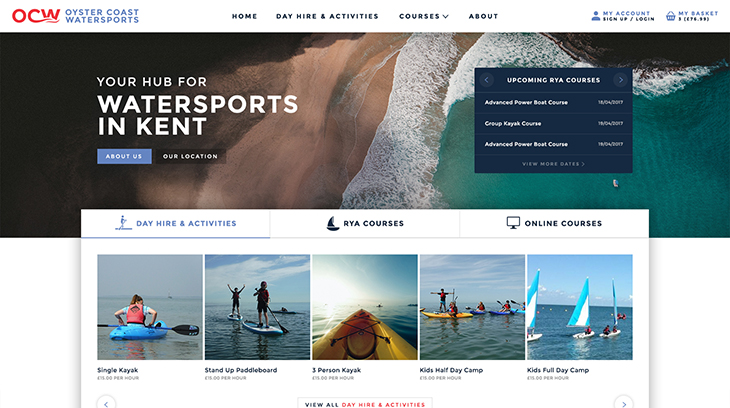Show previous upcoming RYA courses arrow
The image size is (730, 408).
487,80
